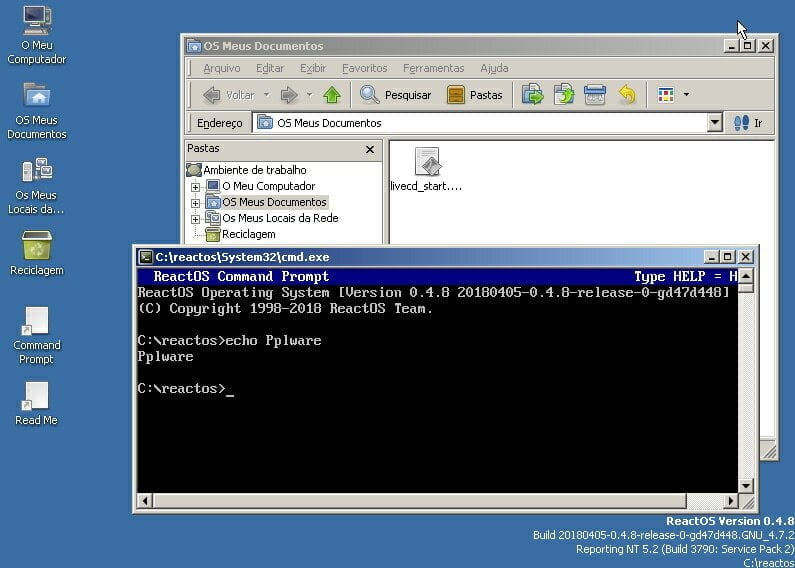Select the Reciclagem desktop icon
Screen dimensions: 795x568
[37, 253]
